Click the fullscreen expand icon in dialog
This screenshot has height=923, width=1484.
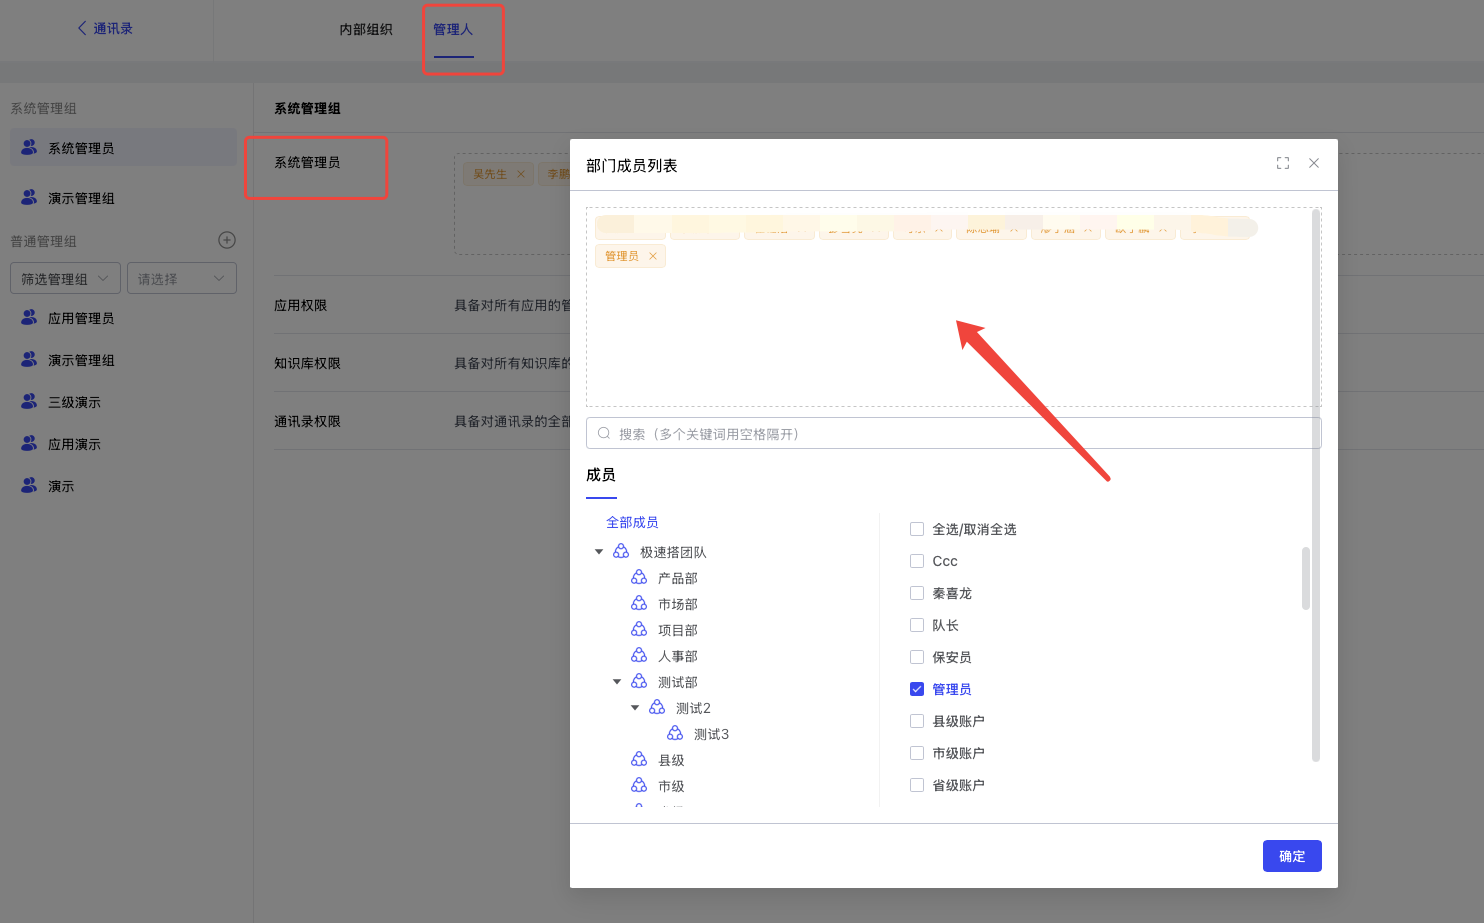(x=1283, y=163)
